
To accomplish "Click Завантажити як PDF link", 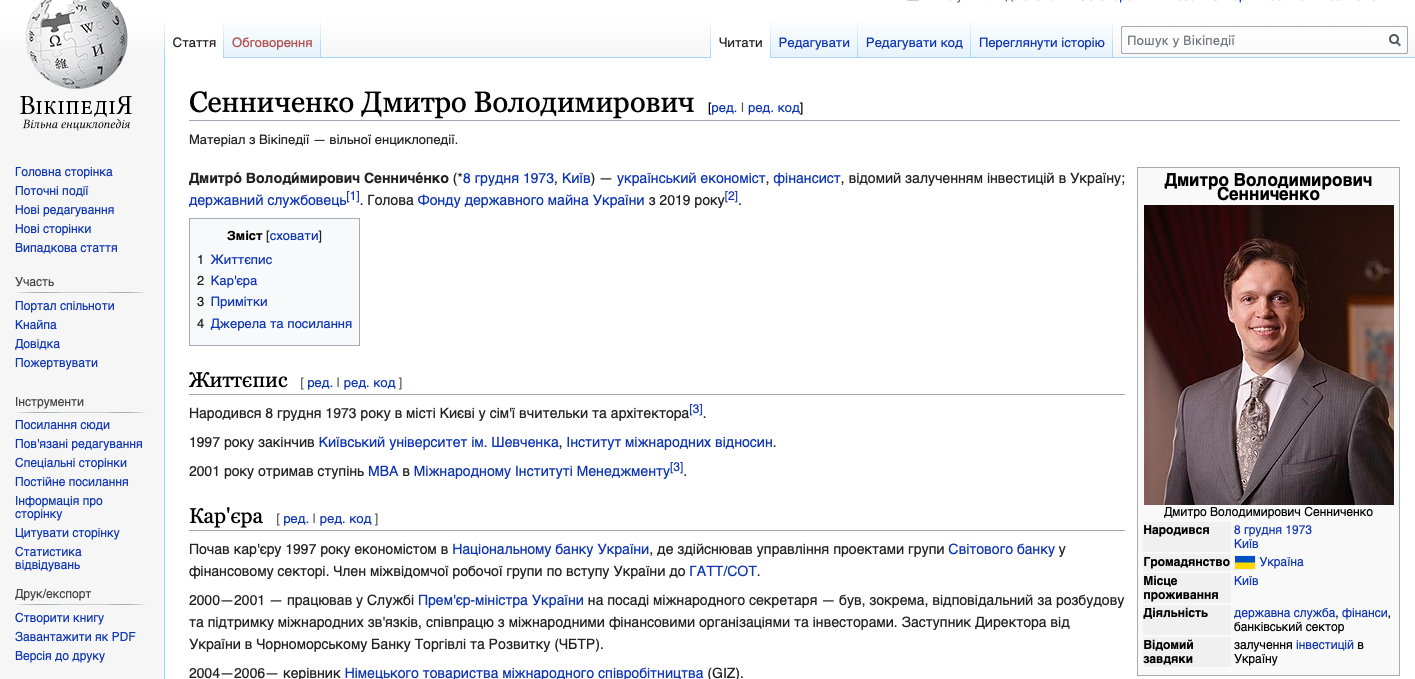I will click(x=75, y=637).
